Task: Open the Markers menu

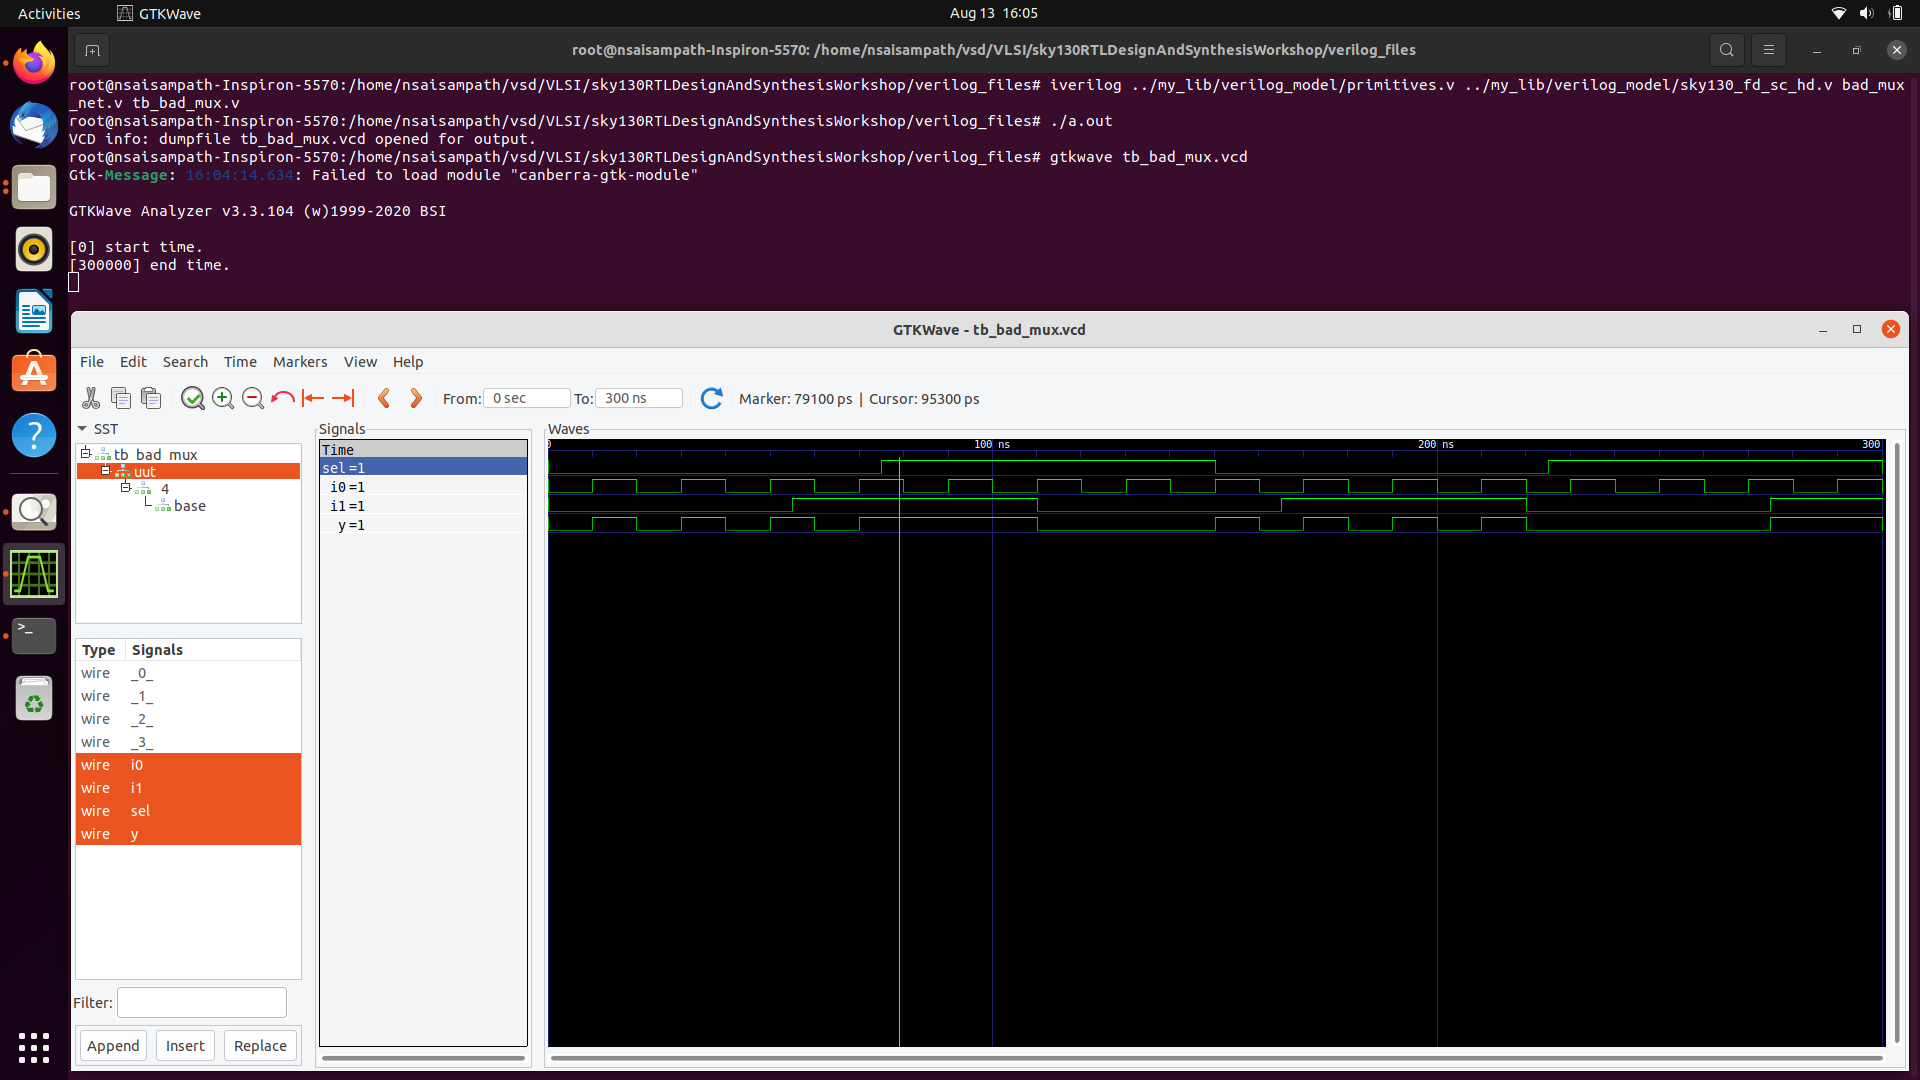Action: coord(299,362)
